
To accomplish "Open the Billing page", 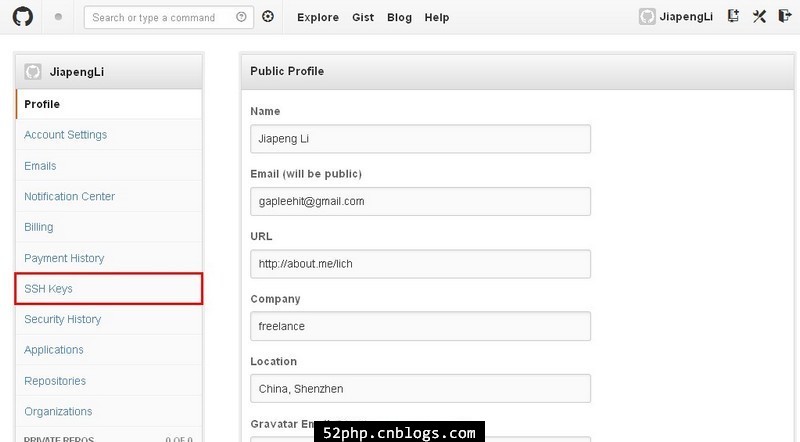I will tap(109, 227).
